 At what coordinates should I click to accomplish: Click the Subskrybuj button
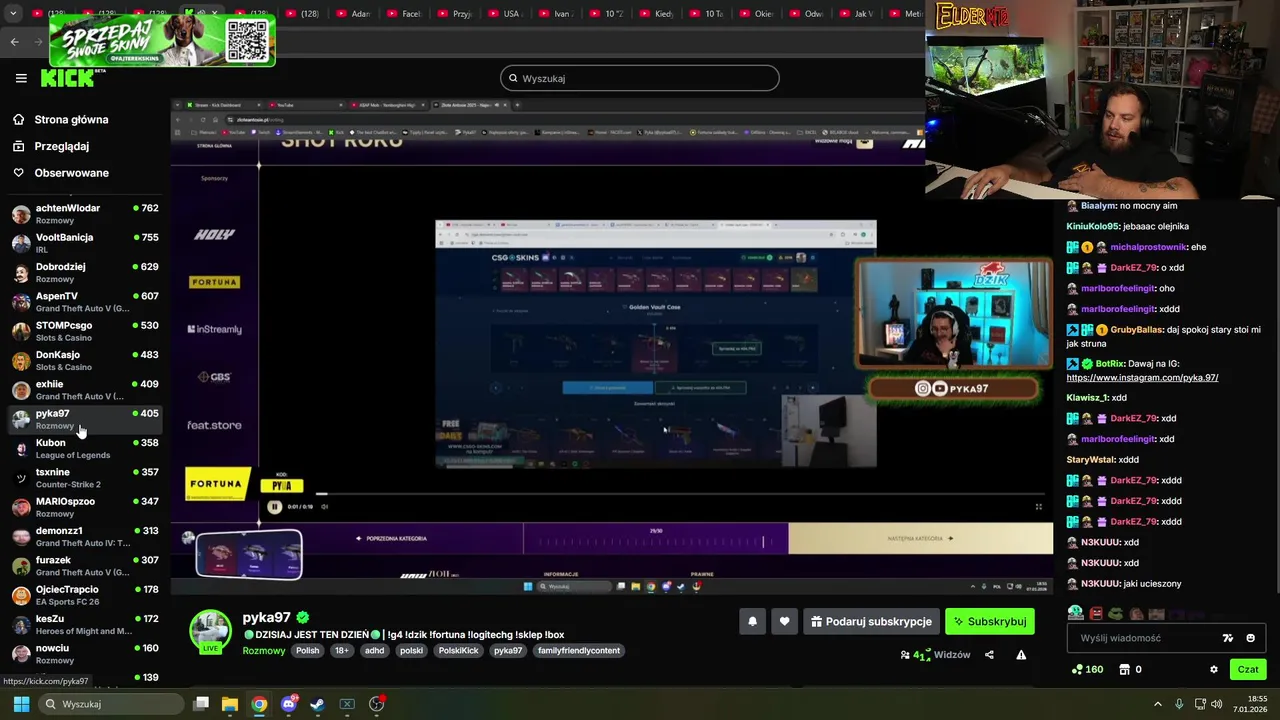pos(990,621)
